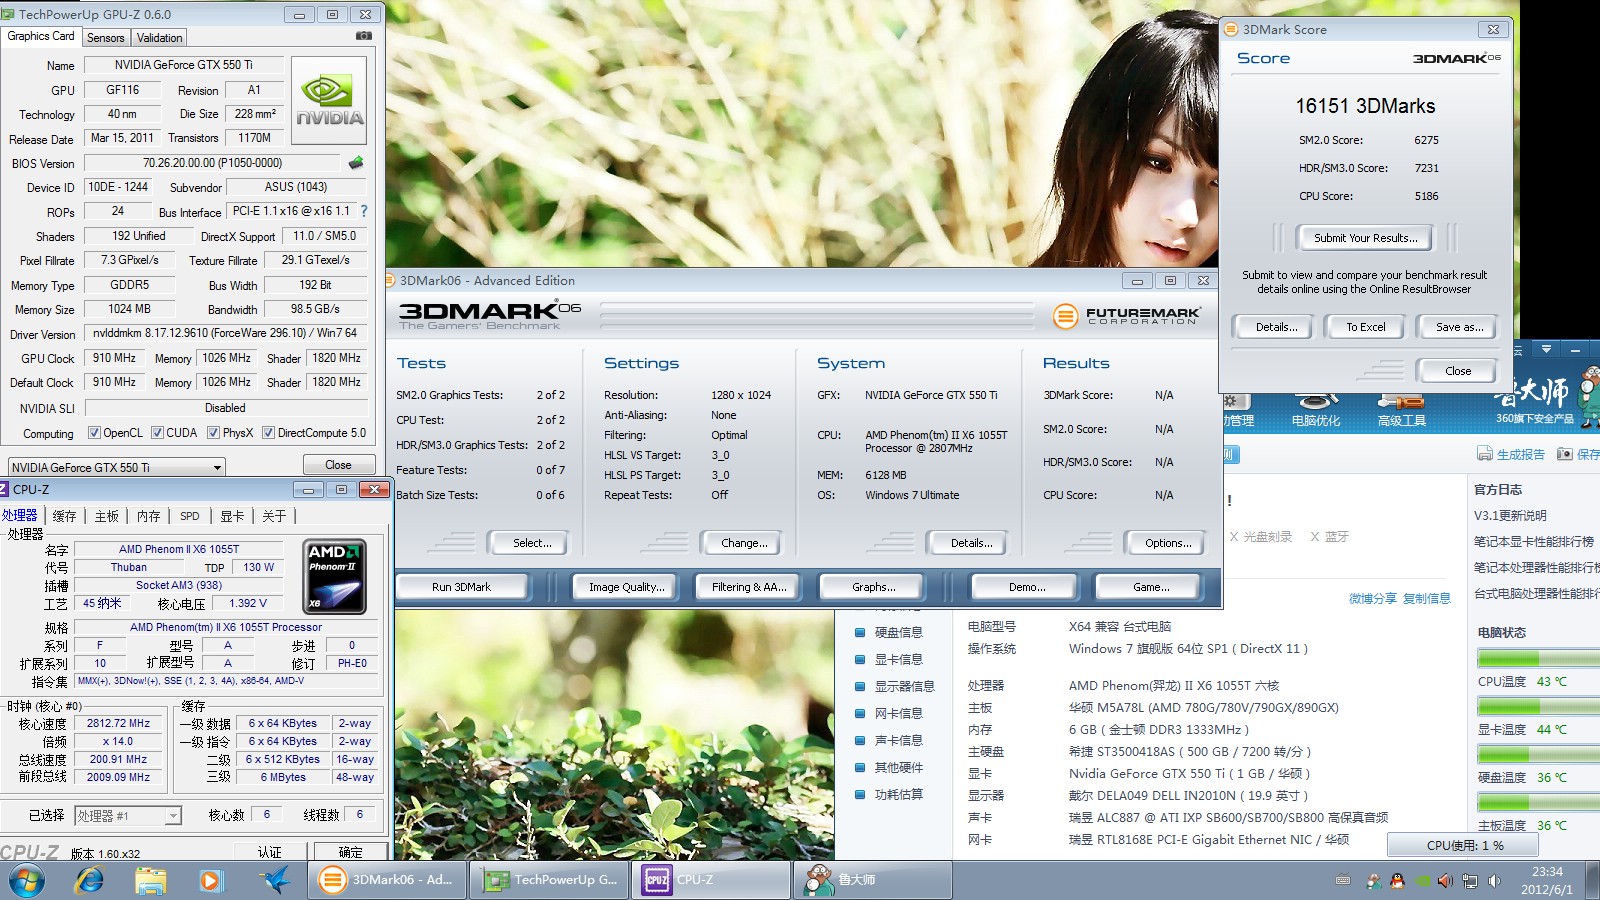
Task: Click QQ penguin tray icon
Action: pyautogui.click(x=1397, y=881)
